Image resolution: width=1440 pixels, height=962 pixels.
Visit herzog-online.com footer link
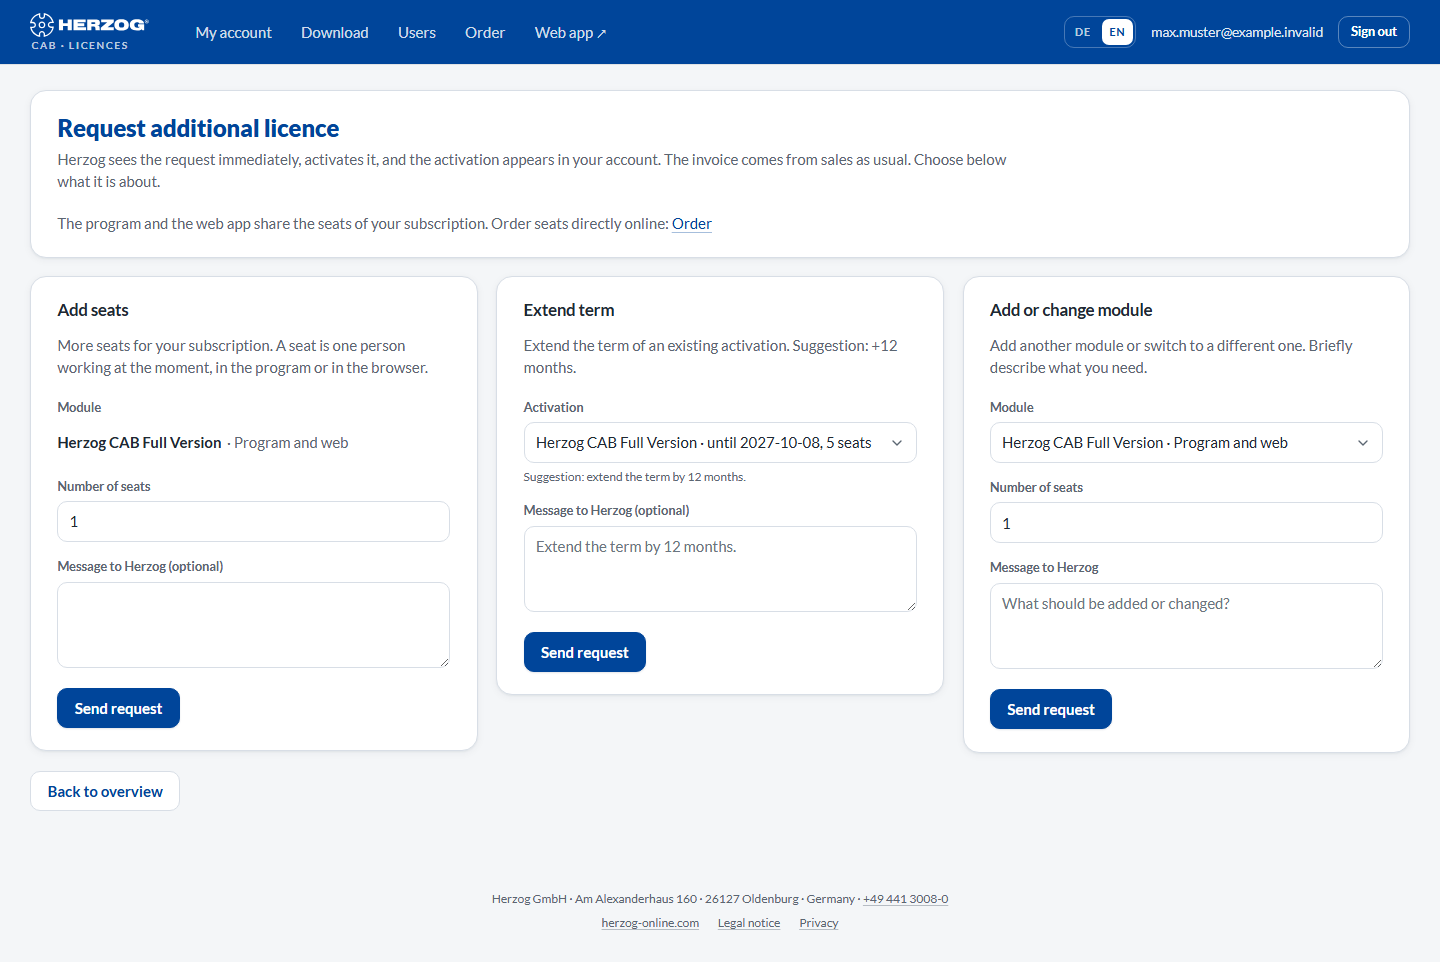[x=650, y=923]
